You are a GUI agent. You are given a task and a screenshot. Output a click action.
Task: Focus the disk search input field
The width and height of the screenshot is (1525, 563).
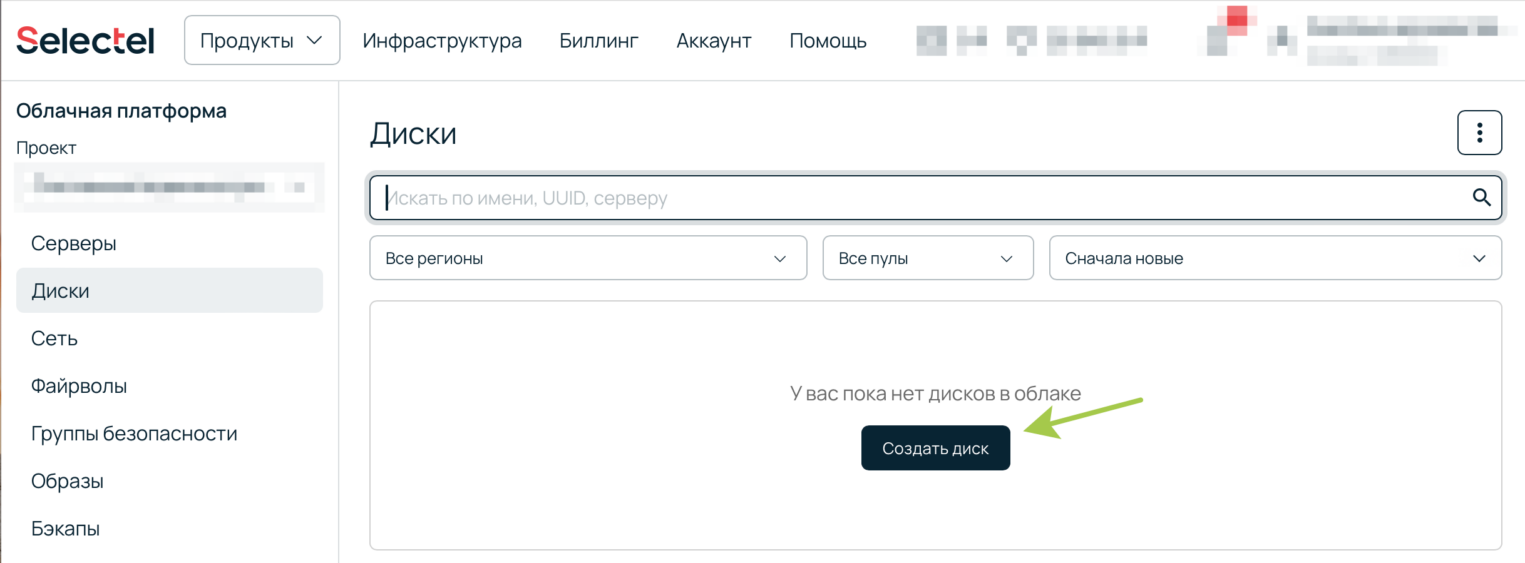920,198
